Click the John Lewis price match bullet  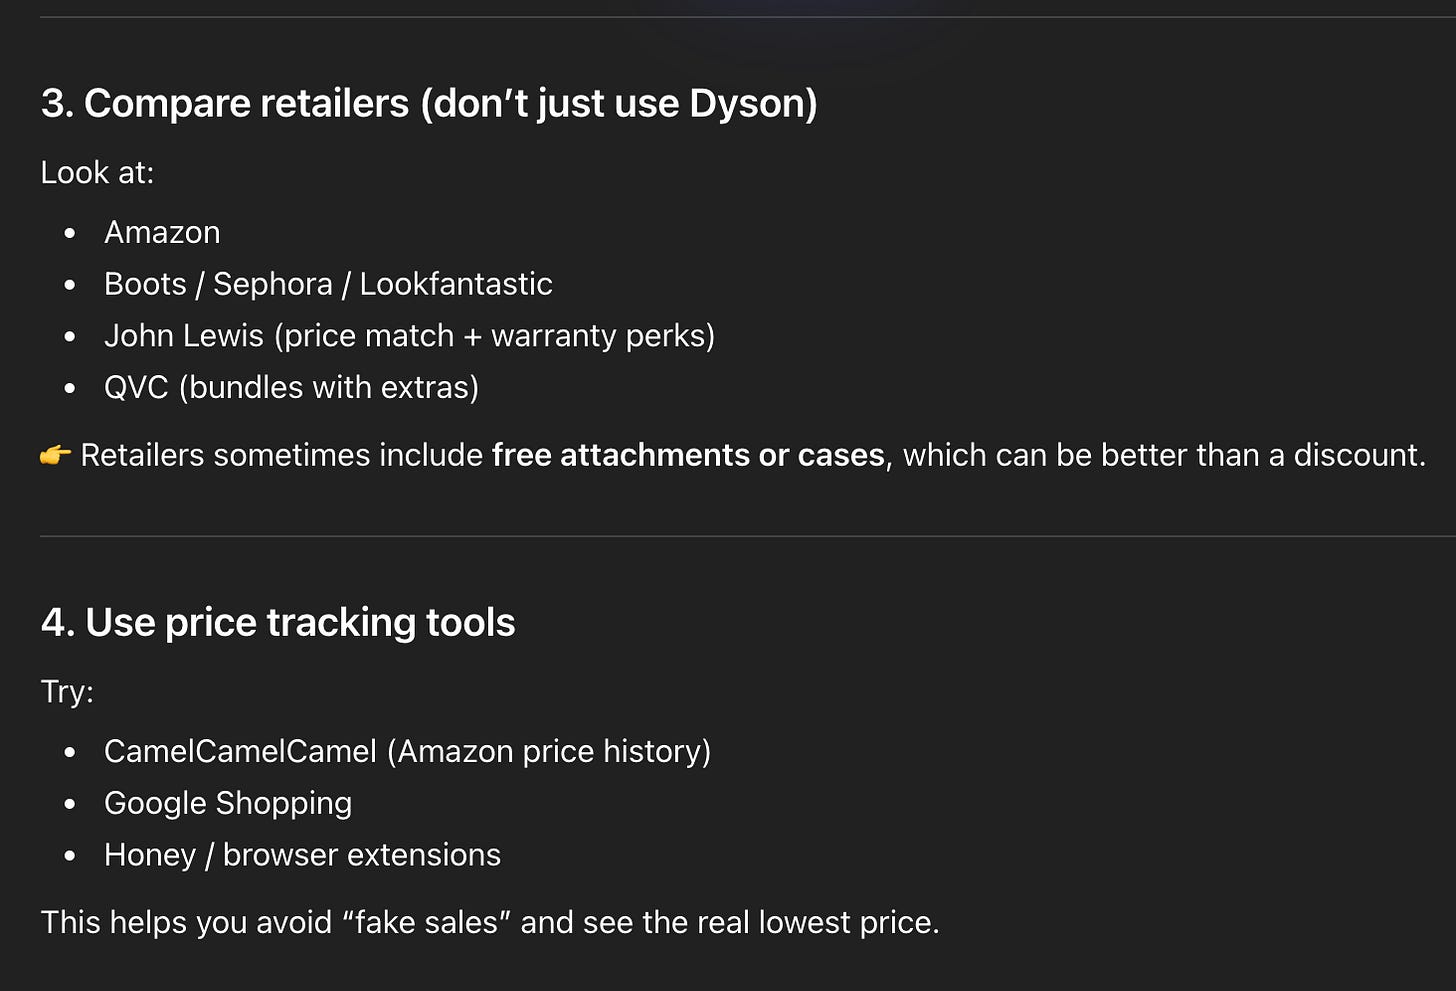click(x=409, y=336)
